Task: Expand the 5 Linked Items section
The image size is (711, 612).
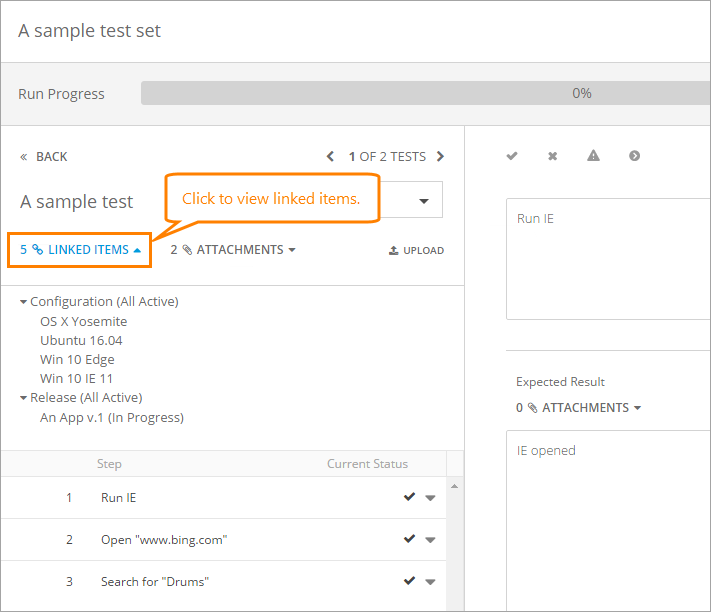Action: click(80, 250)
